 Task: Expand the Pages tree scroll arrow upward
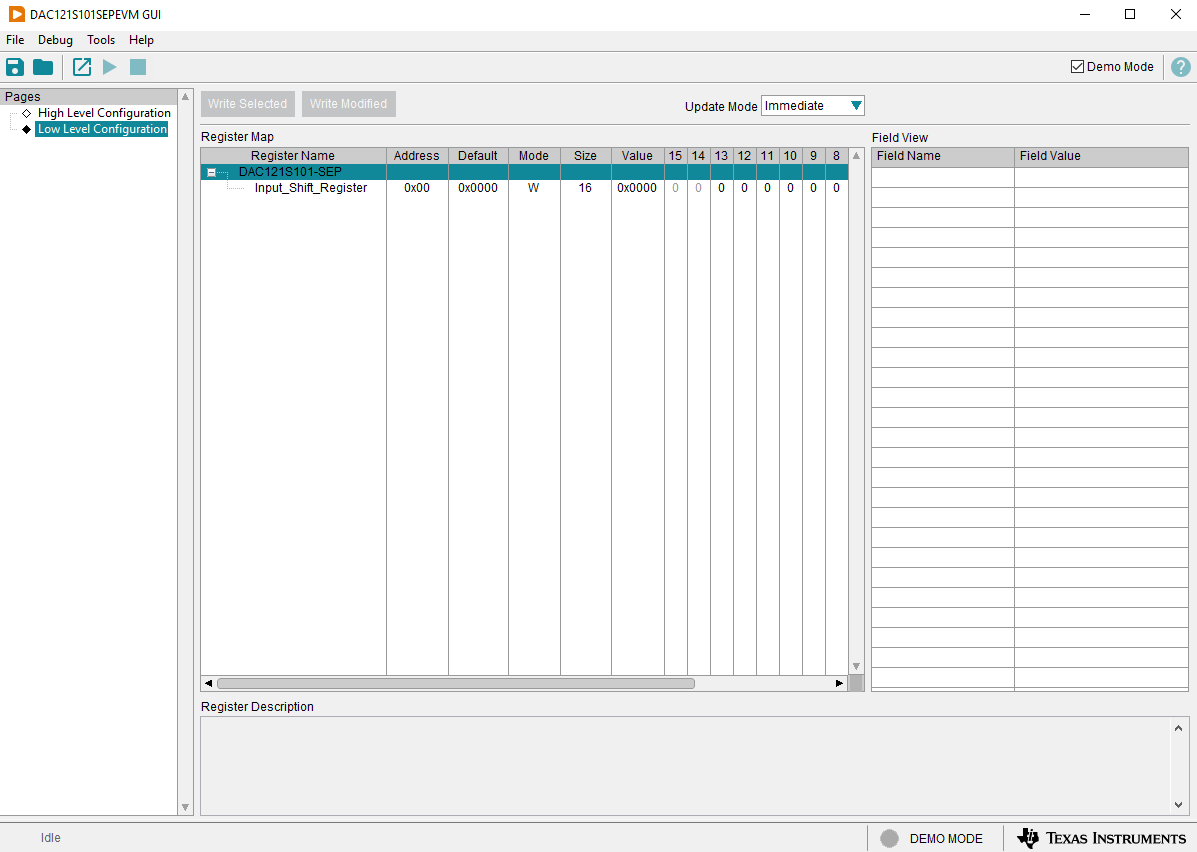pyautogui.click(x=185, y=96)
